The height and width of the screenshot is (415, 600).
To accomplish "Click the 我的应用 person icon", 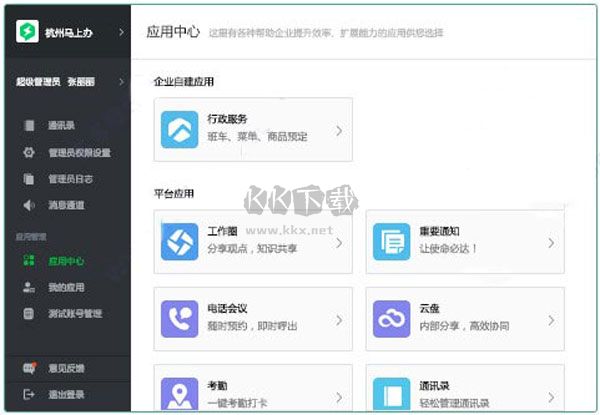I will coord(29,287).
